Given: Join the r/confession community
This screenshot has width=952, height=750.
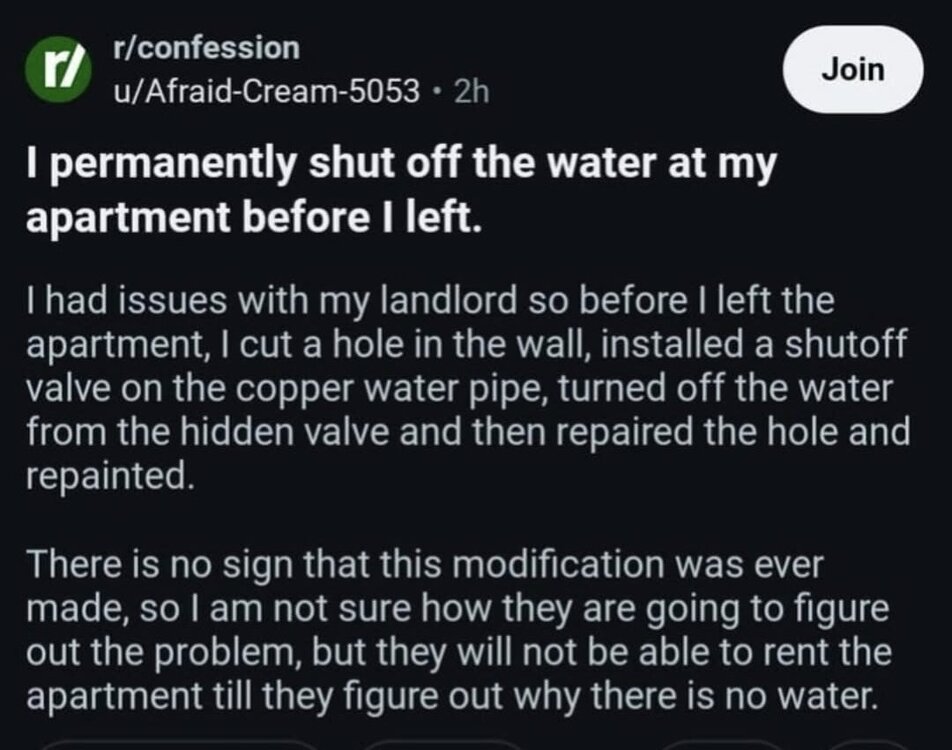Looking at the screenshot, I should 853,69.
